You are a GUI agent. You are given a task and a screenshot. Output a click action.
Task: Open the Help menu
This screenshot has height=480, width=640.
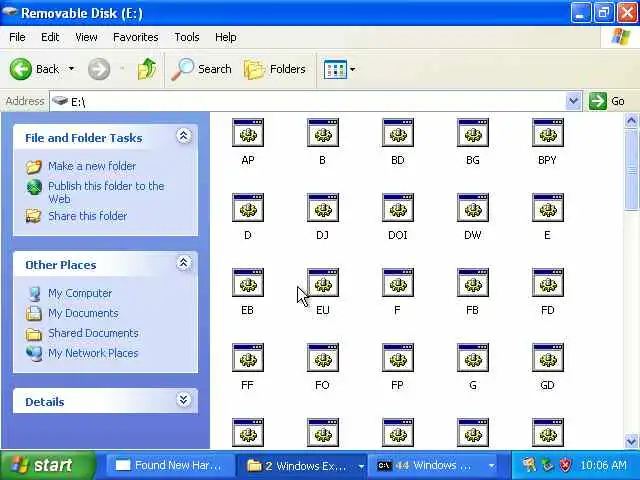point(225,37)
